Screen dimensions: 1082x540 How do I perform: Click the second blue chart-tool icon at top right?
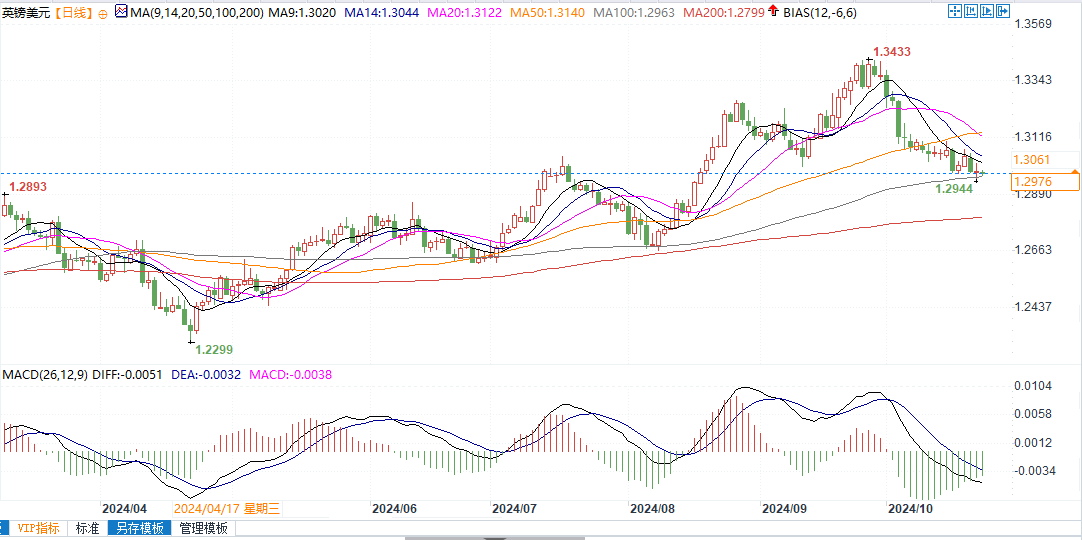point(971,10)
